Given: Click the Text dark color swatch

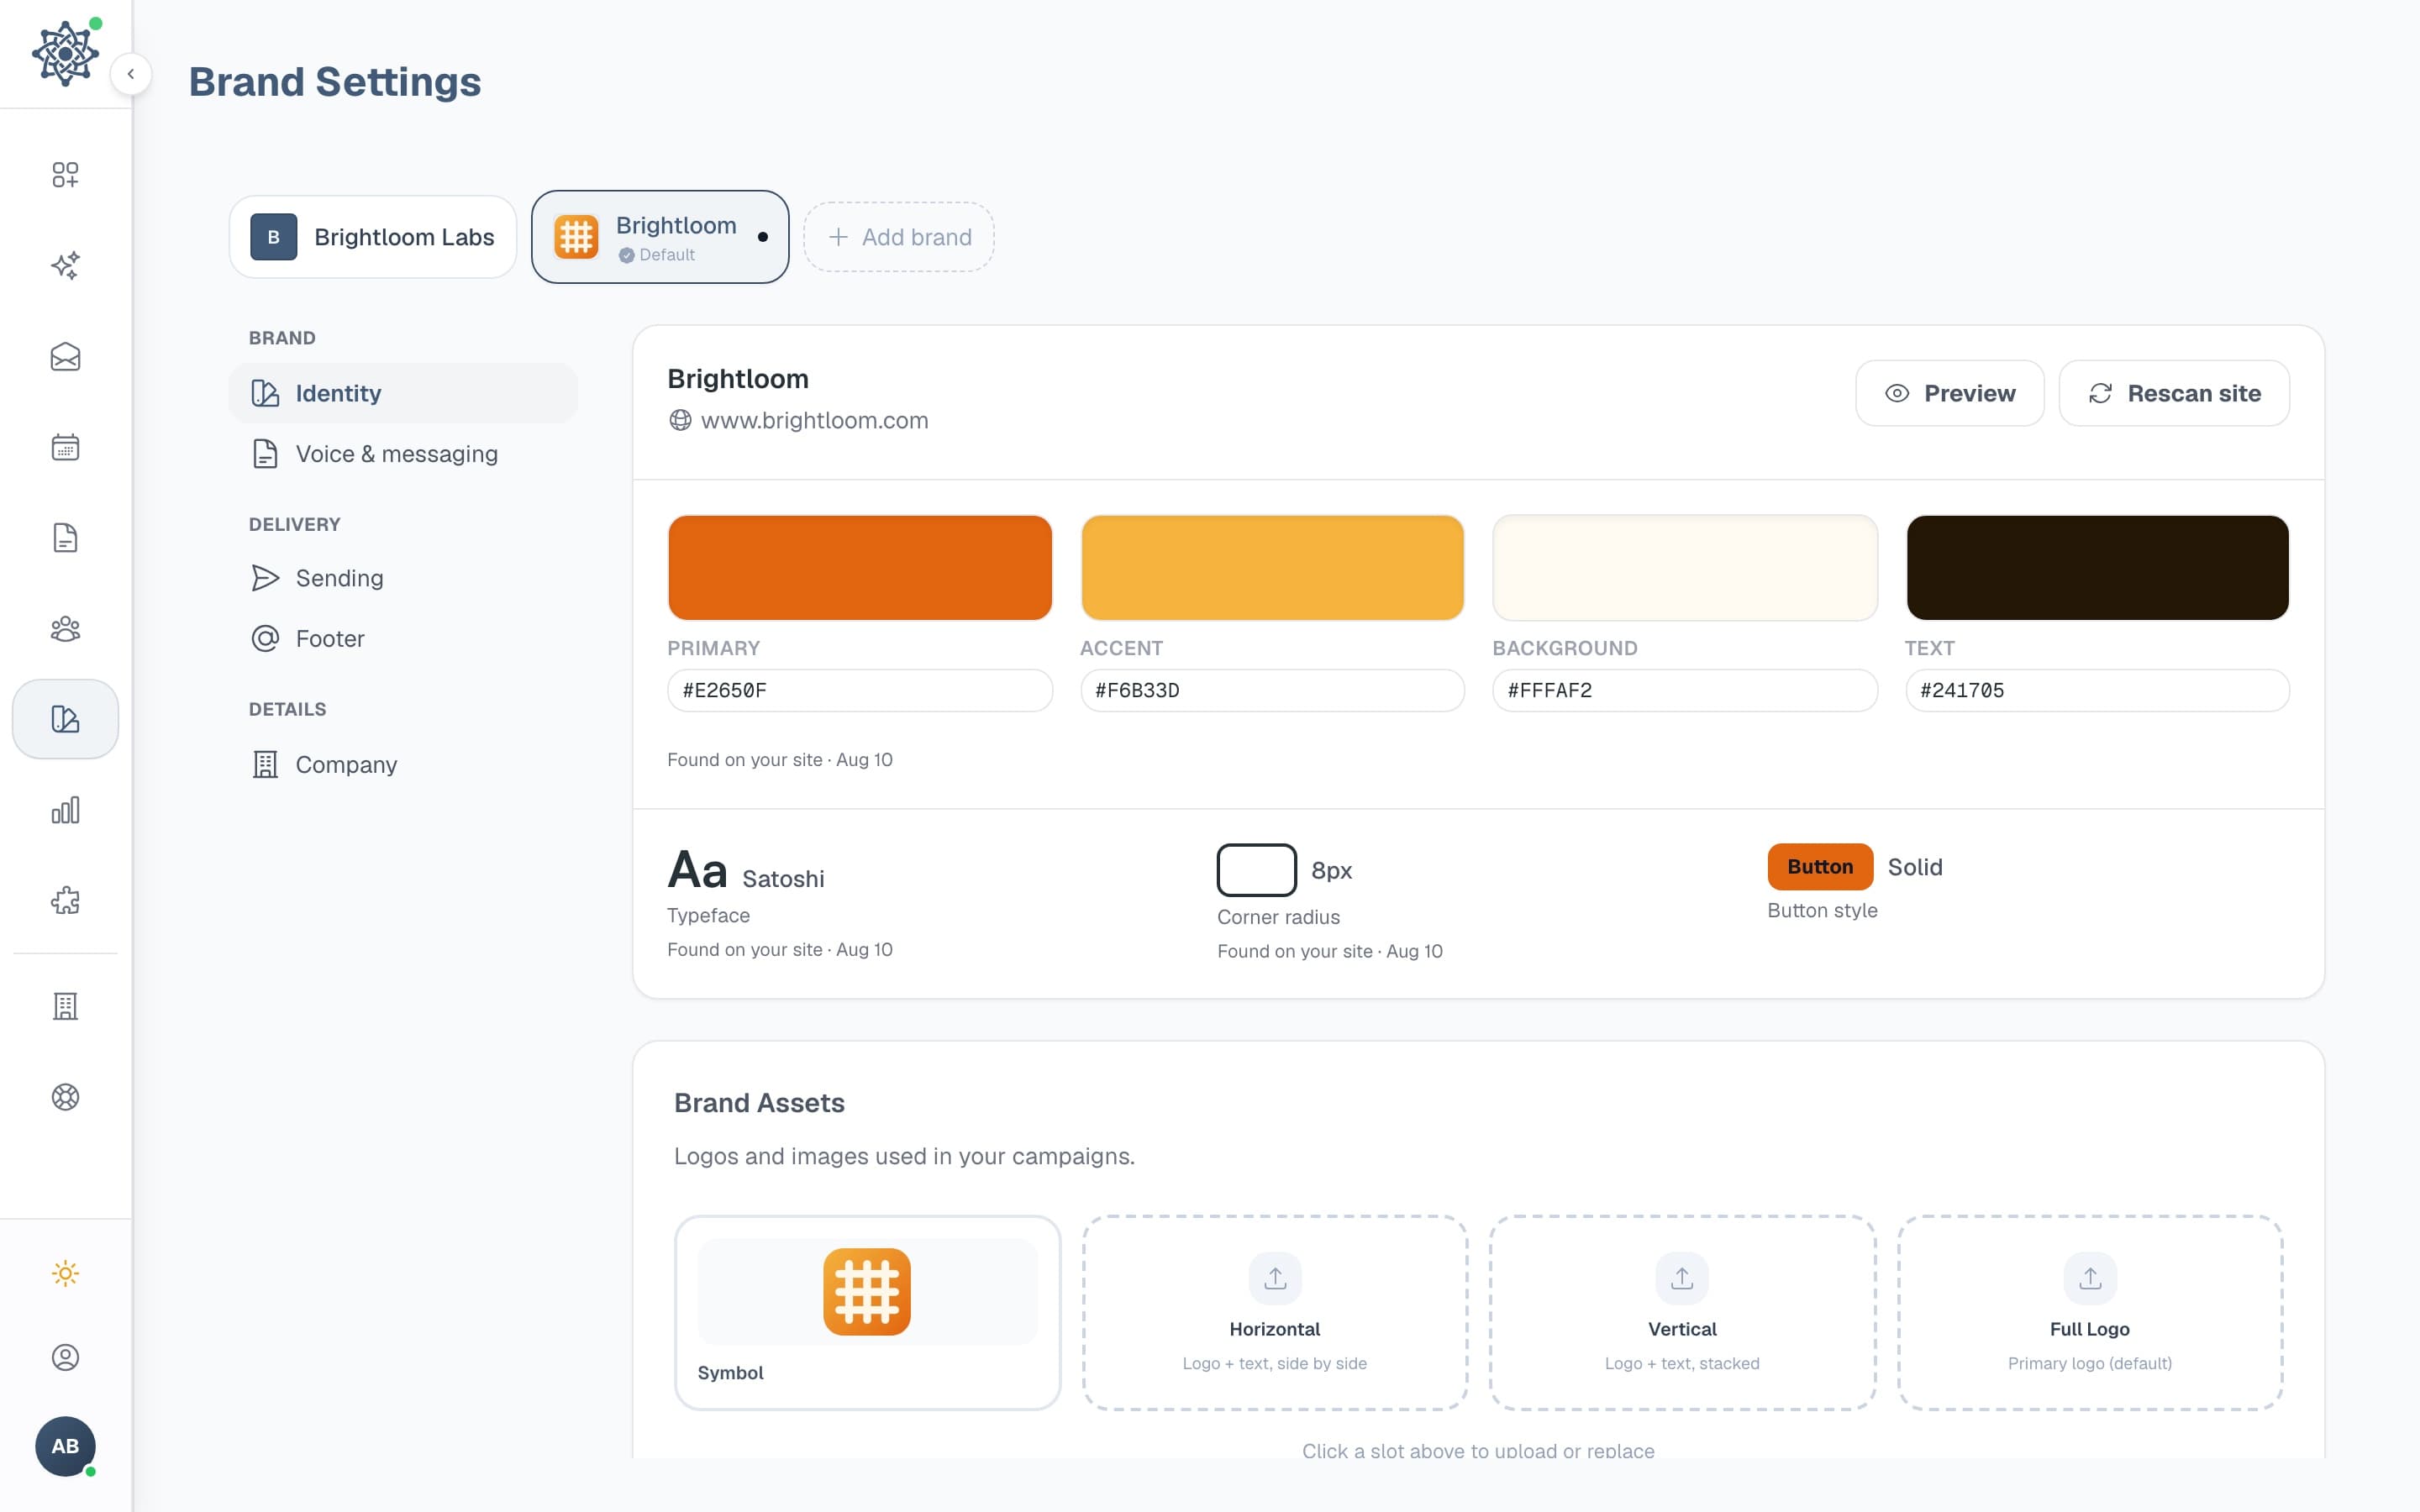Looking at the screenshot, I should coord(2097,568).
